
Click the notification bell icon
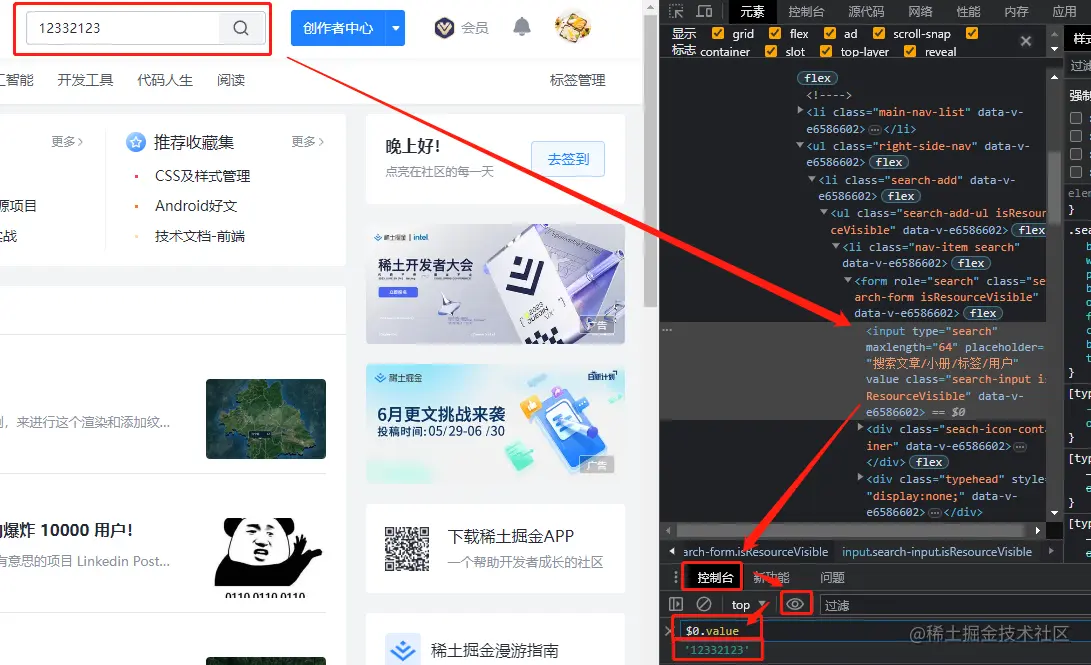coord(521,27)
